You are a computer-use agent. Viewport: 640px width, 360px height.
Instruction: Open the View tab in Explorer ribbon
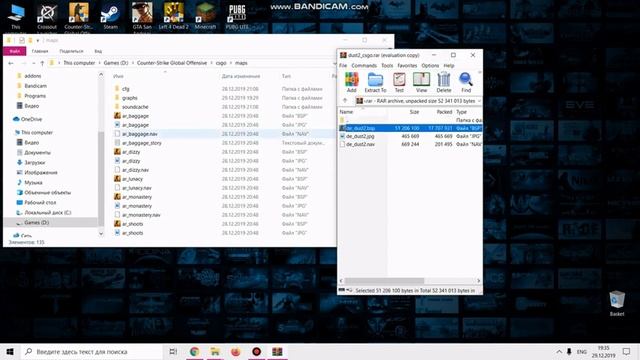pos(98,51)
